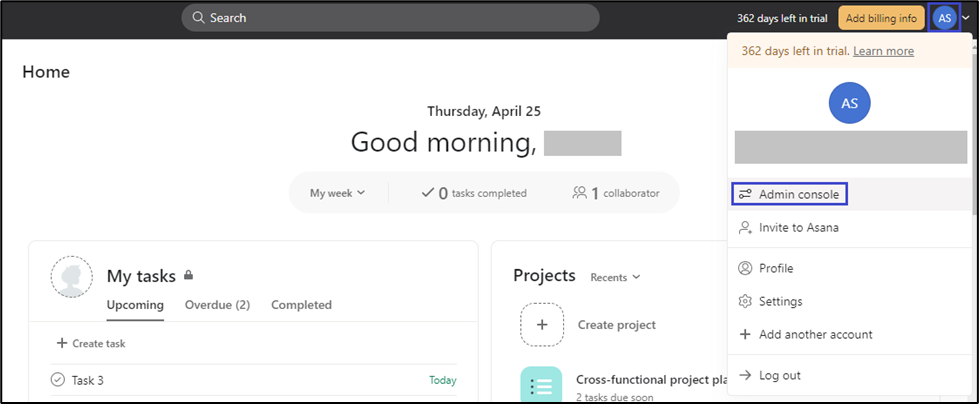Click the My tasks profile photo placeholder
The width and height of the screenshot is (979, 404).
pyautogui.click(x=71, y=277)
